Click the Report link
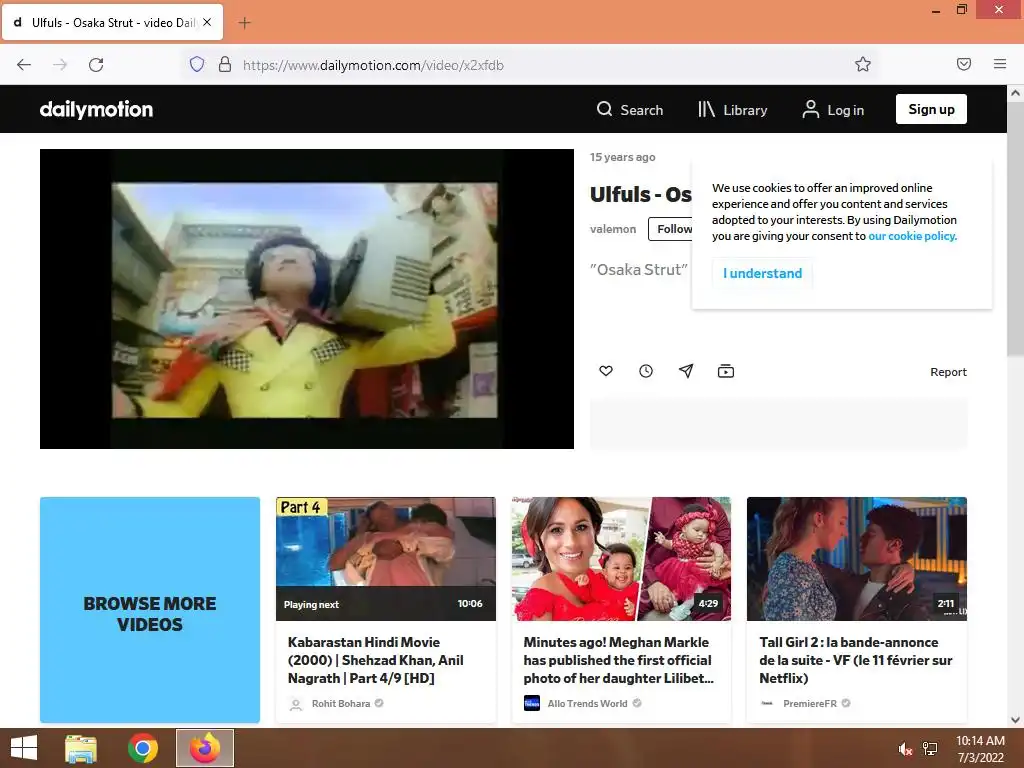The image size is (1024, 768). pos(948,372)
